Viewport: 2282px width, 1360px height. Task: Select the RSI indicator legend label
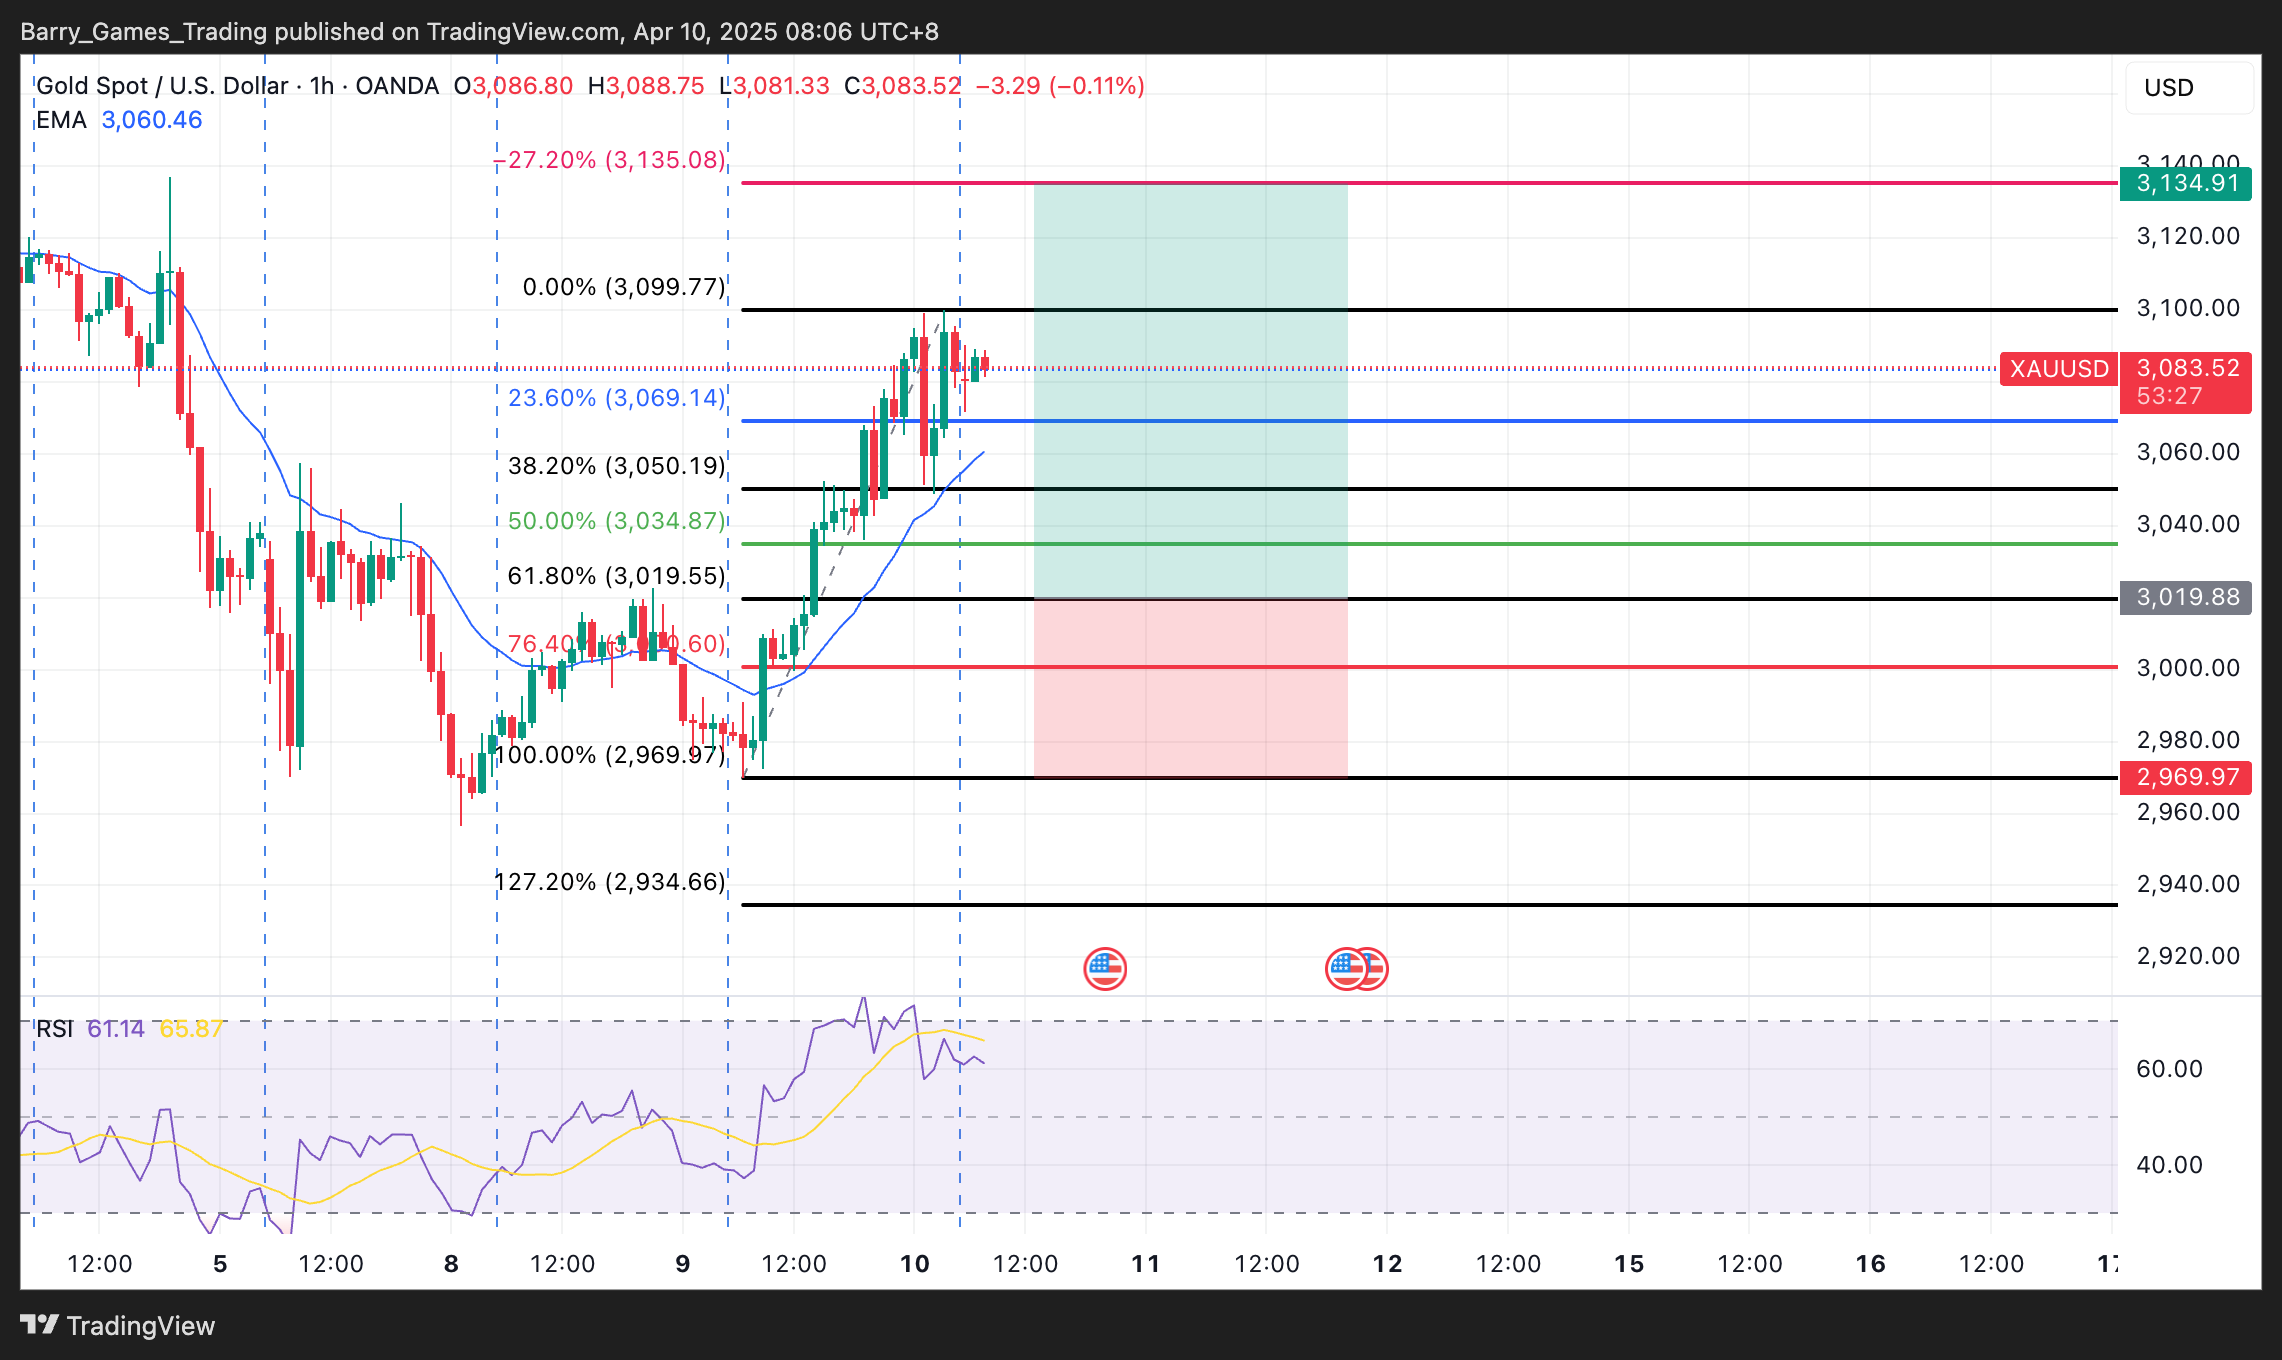(x=55, y=1029)
